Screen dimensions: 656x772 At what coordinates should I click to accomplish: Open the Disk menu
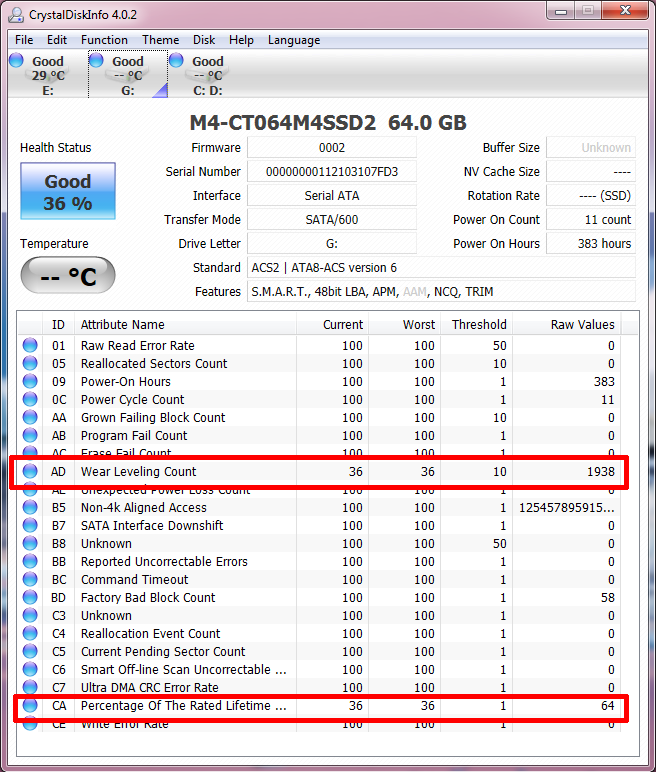point(204,40)
